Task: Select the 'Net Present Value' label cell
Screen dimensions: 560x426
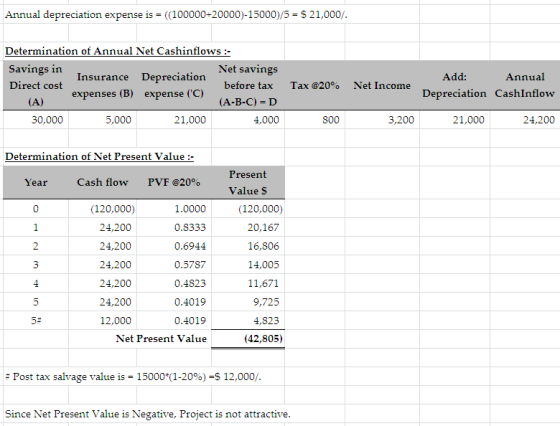Action: [161, 339]
